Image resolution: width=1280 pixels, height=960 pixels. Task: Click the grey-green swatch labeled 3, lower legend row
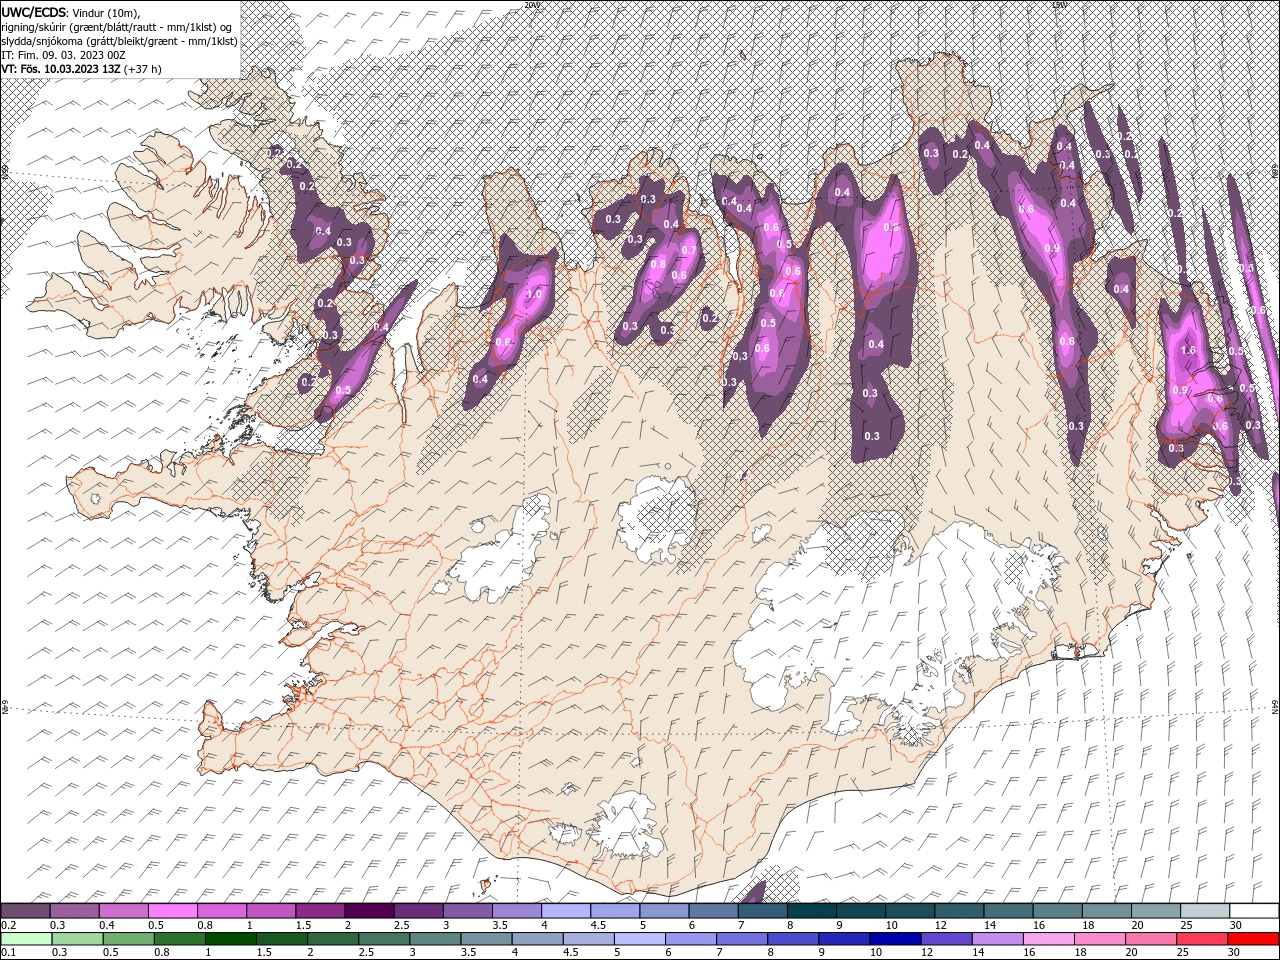coord(435,939)
